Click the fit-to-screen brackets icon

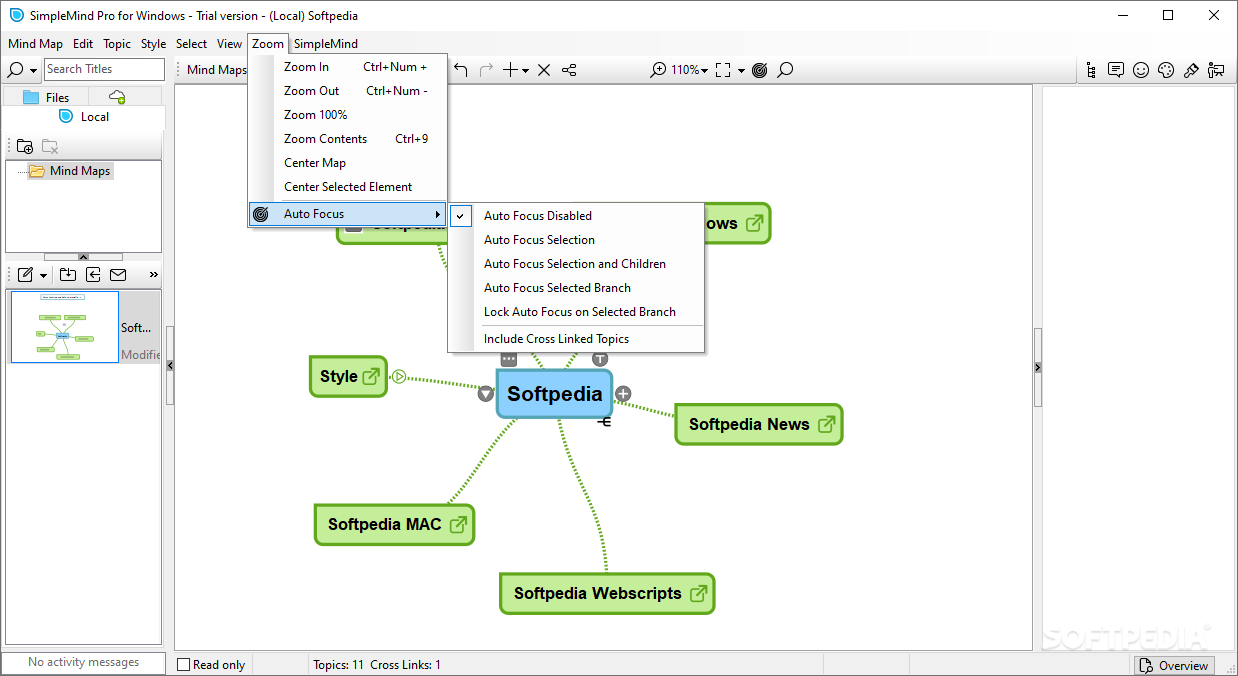(725, 70)
